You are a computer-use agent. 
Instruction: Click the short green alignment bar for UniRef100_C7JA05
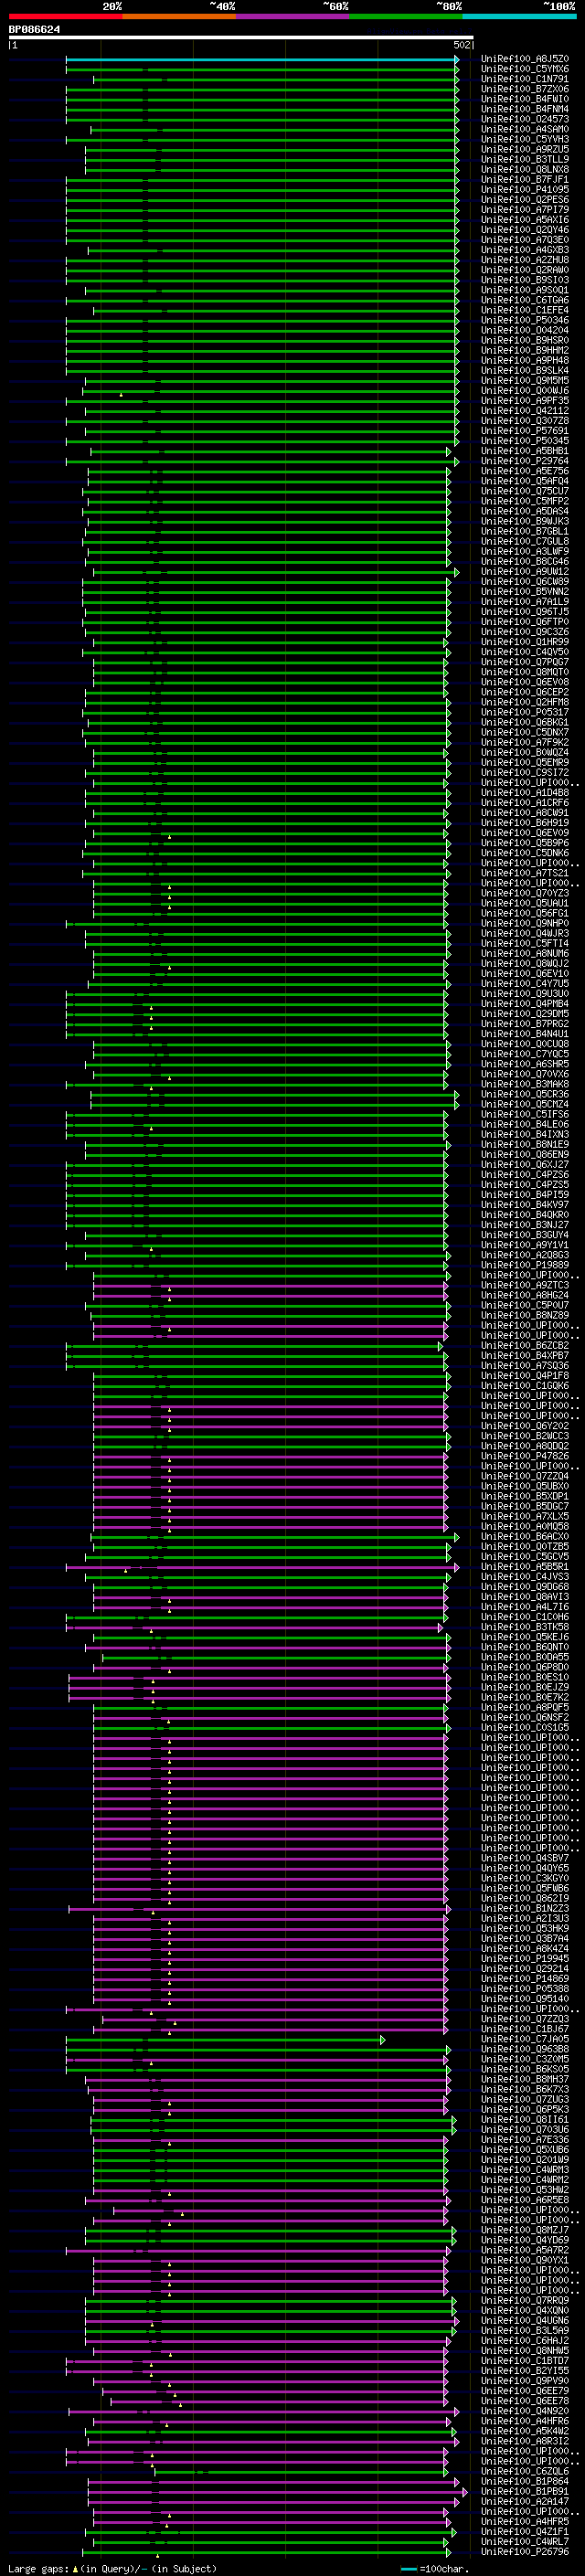(225, 2039)
